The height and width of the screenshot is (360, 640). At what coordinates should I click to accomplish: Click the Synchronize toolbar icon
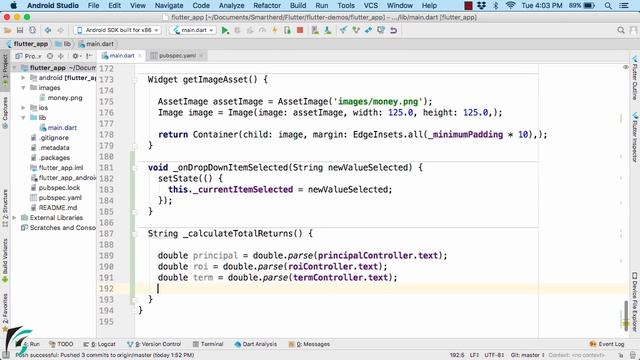pyautogui.click(x=32, y=30)
